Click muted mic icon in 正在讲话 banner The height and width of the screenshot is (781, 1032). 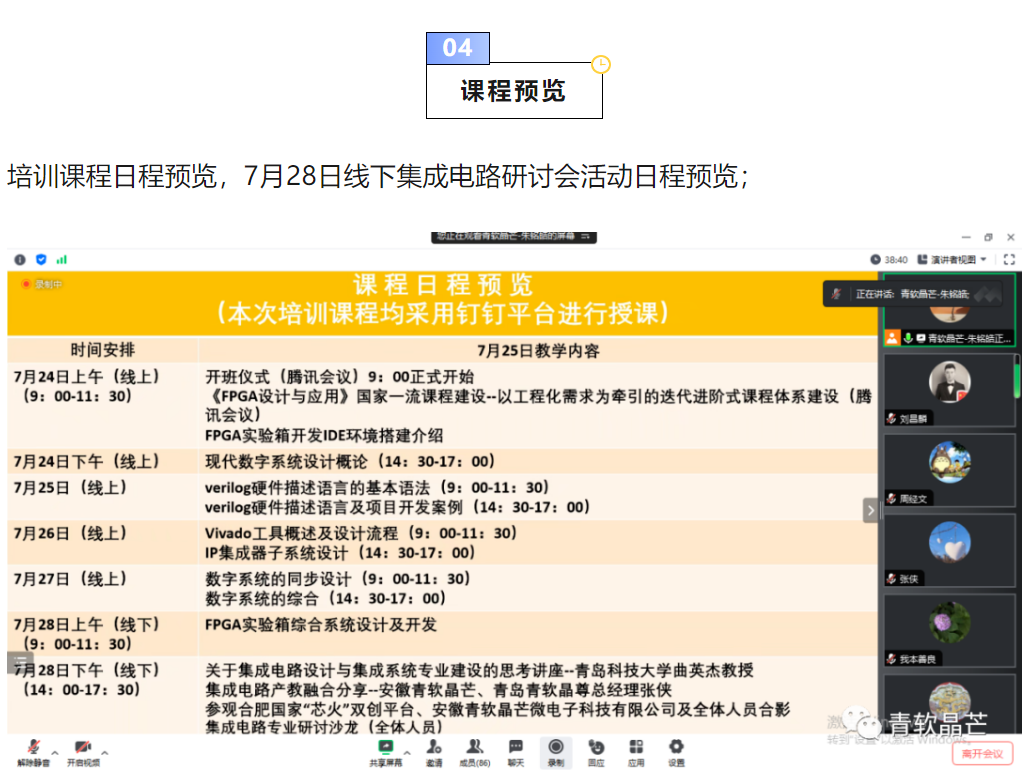(836, 294)
